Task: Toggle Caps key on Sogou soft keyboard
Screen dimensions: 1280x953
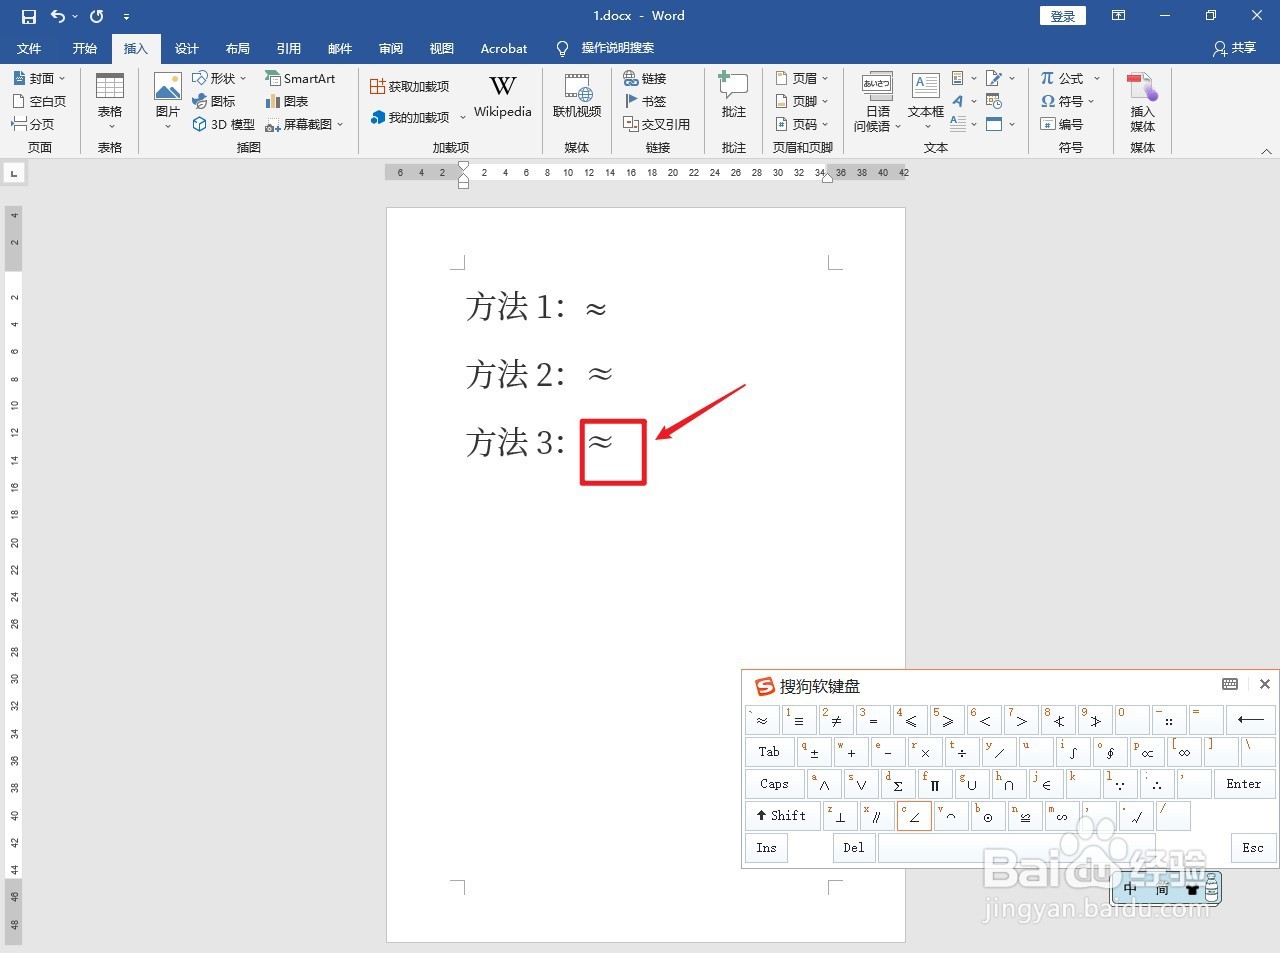Action: 774,784
